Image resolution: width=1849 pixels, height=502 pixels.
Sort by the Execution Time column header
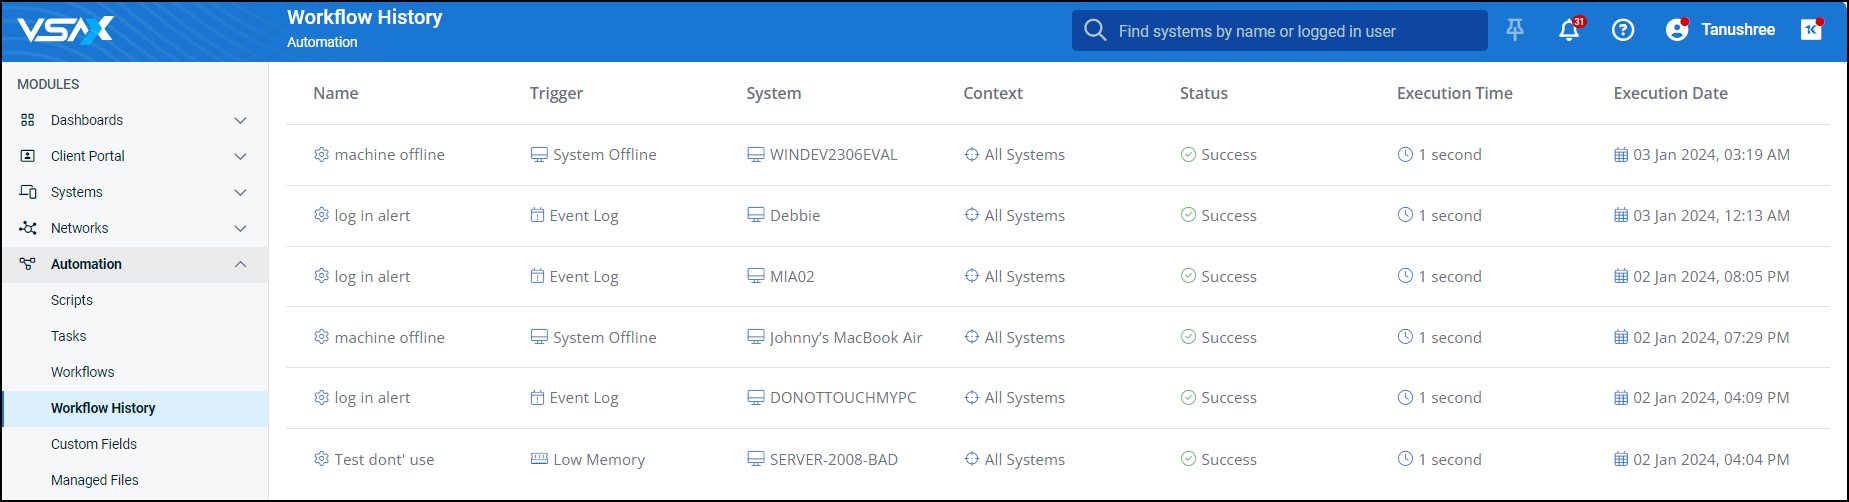[1455, 93]
